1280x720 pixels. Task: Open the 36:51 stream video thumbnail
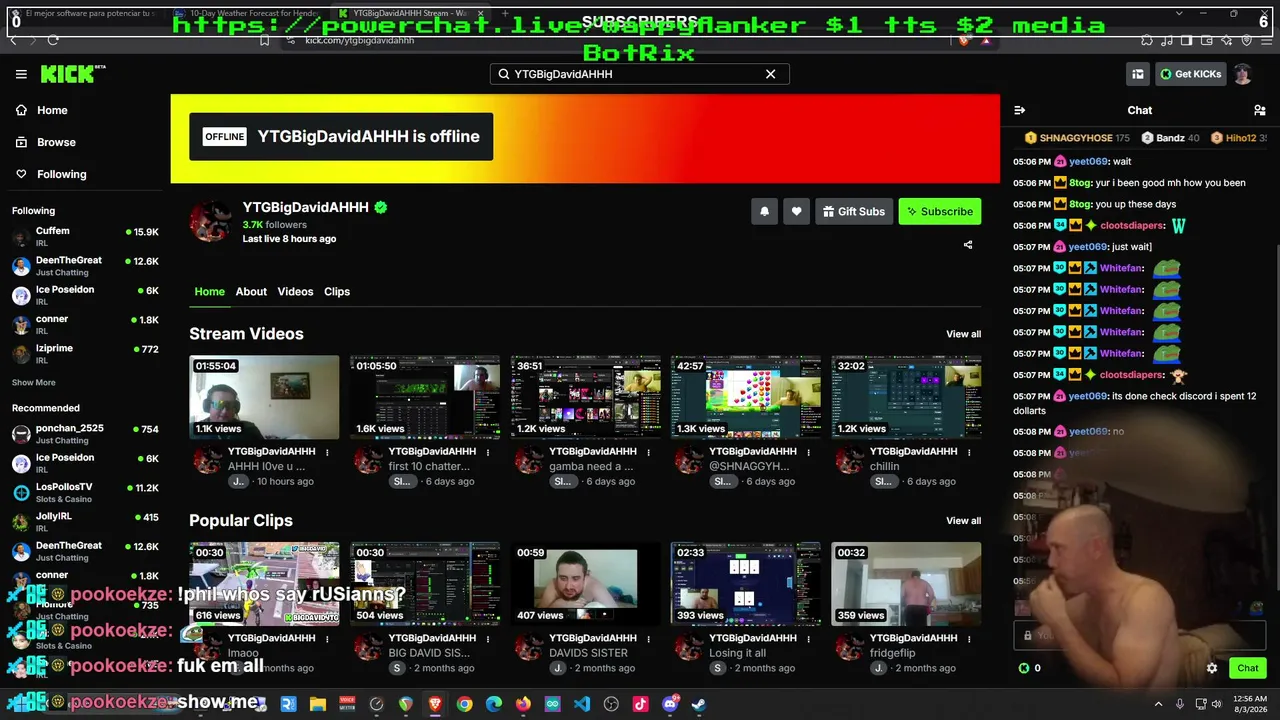pyautogui.click(x=585, y=397)
